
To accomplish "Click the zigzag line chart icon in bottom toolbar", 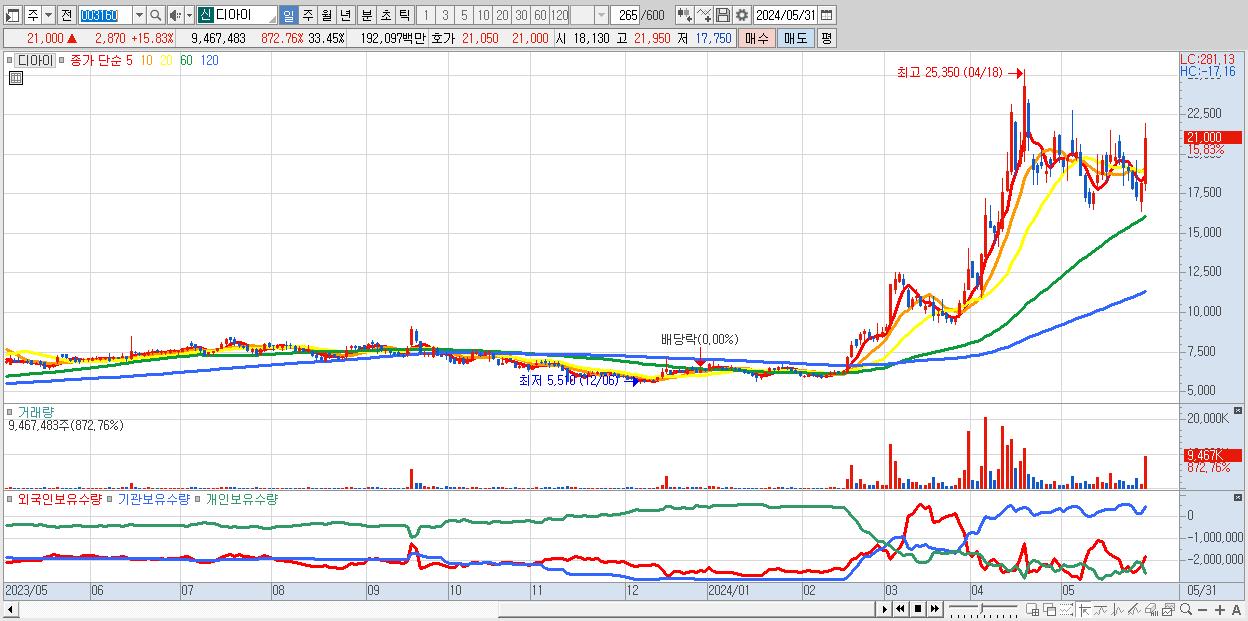I will click(1118, 609).
